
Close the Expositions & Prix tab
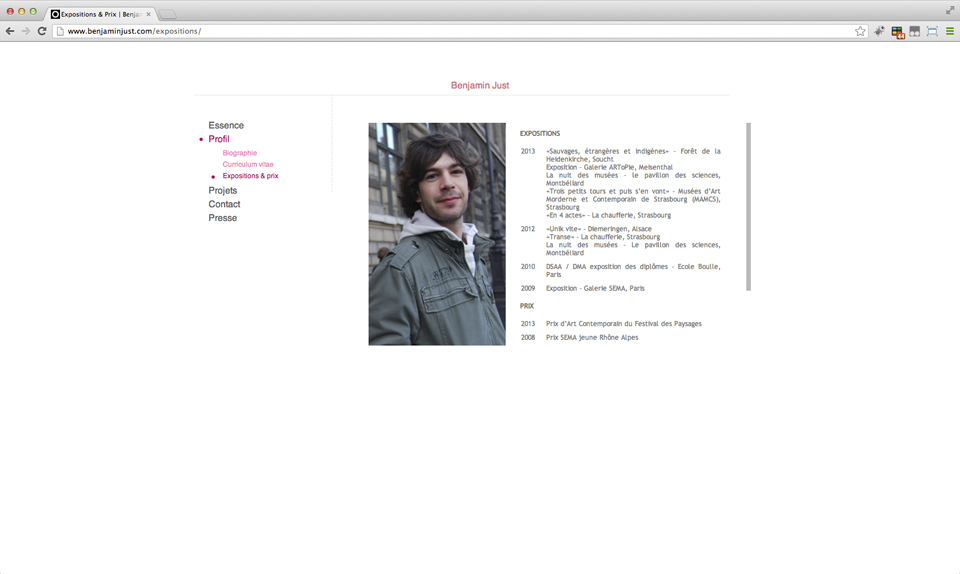coord(148,14)
